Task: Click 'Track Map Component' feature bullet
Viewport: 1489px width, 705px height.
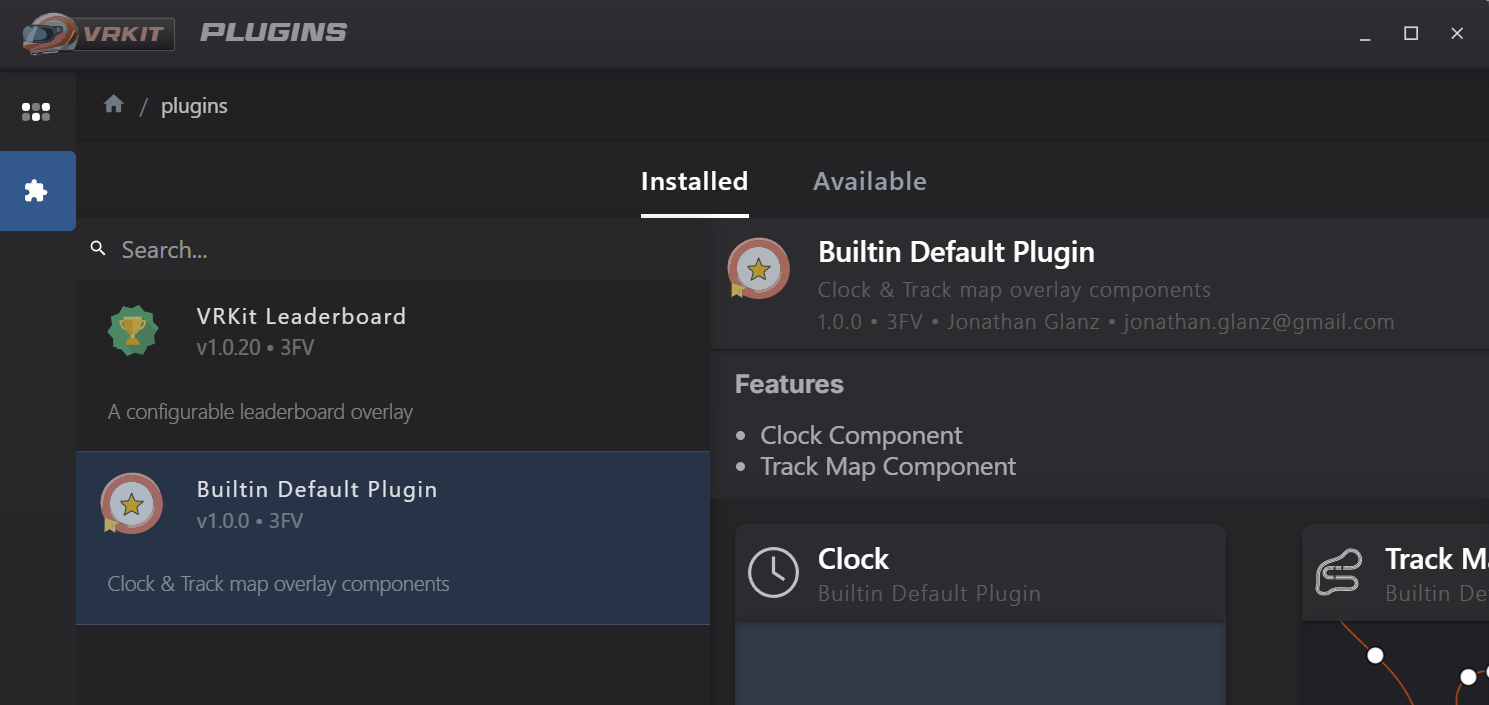Action: [x=888, y=466]
